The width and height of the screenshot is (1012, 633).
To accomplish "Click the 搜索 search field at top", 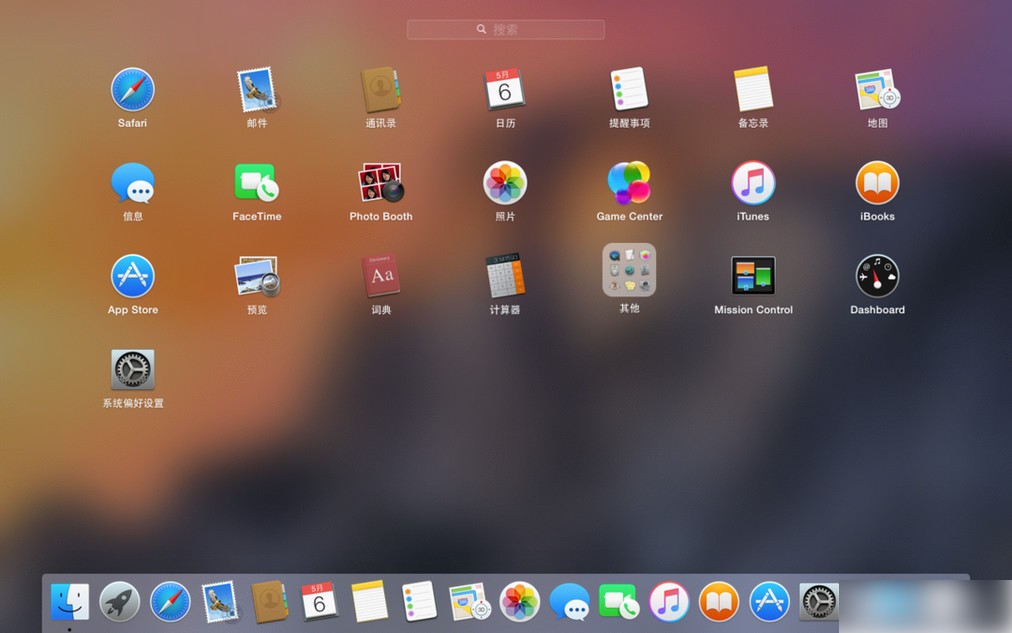I will pyautogui.click(x=505, y=29).
